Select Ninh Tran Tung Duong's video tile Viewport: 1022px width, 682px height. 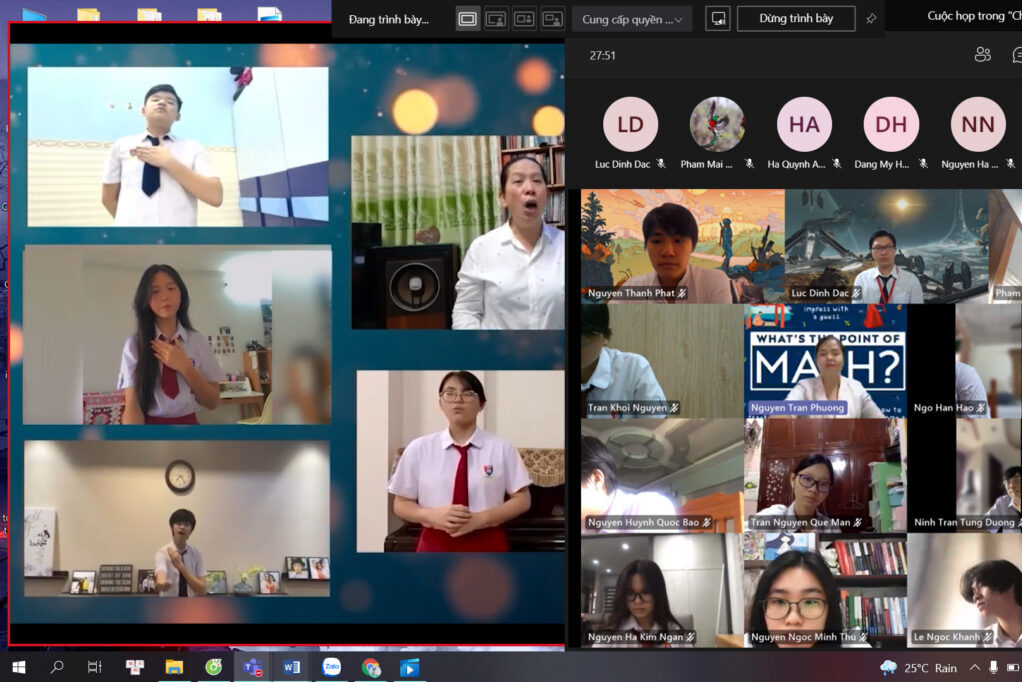point(965,475)
